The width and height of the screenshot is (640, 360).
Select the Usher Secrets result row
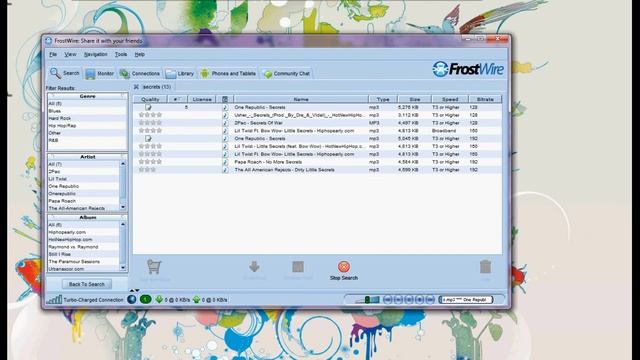point(317,115)
